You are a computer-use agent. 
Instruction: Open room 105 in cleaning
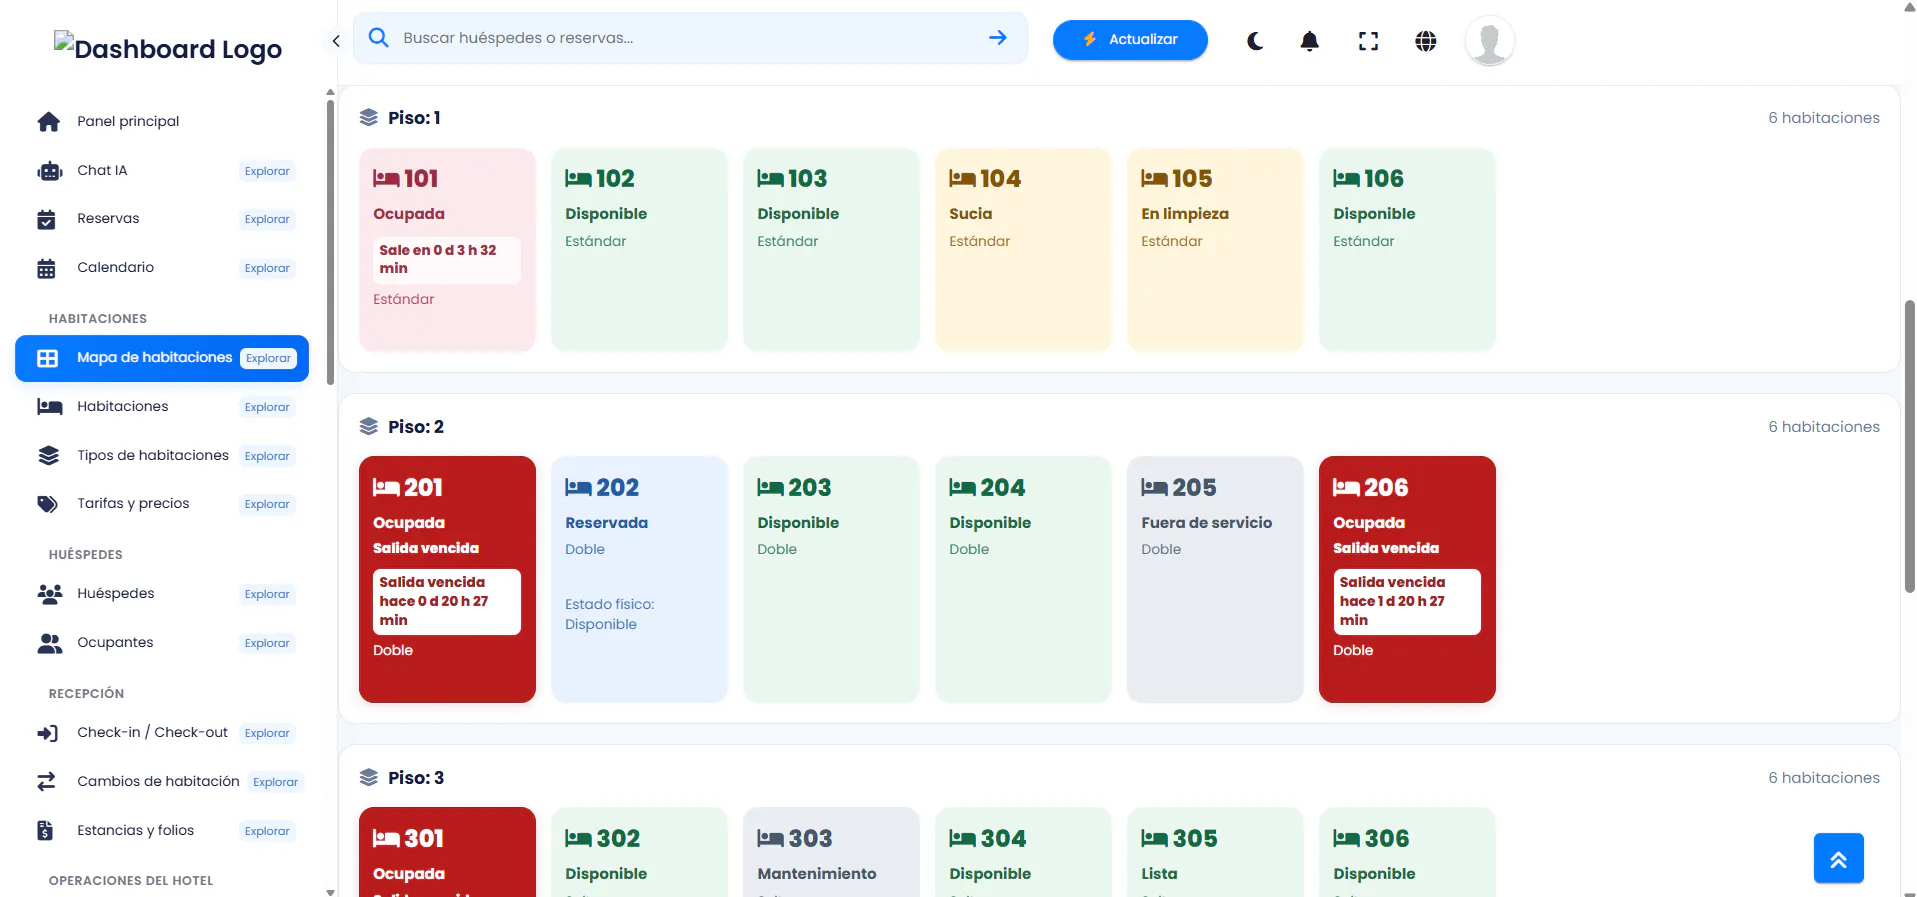(1215, 250)
